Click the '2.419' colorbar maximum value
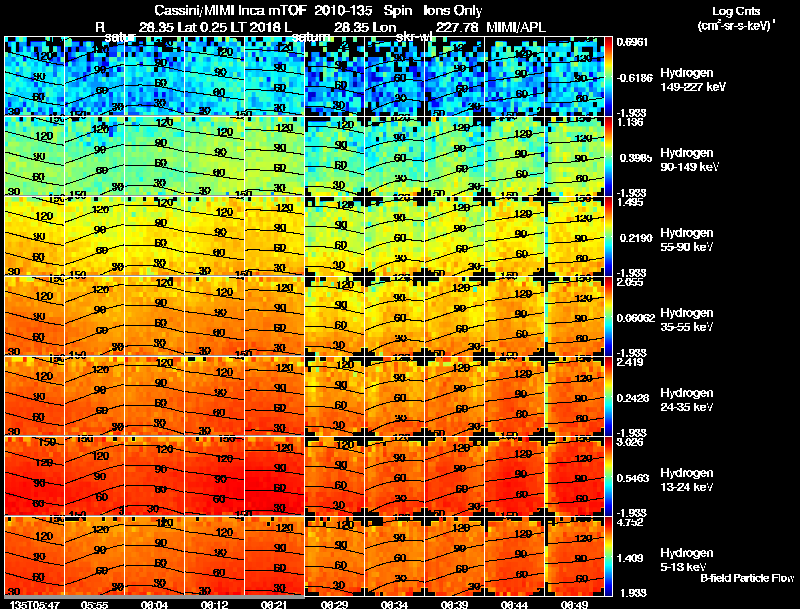 pyautogui.click(x=630, y=362)
